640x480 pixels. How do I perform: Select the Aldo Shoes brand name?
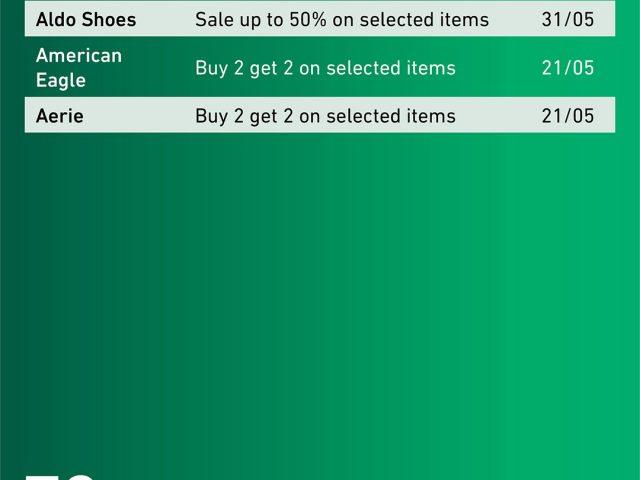86,20
